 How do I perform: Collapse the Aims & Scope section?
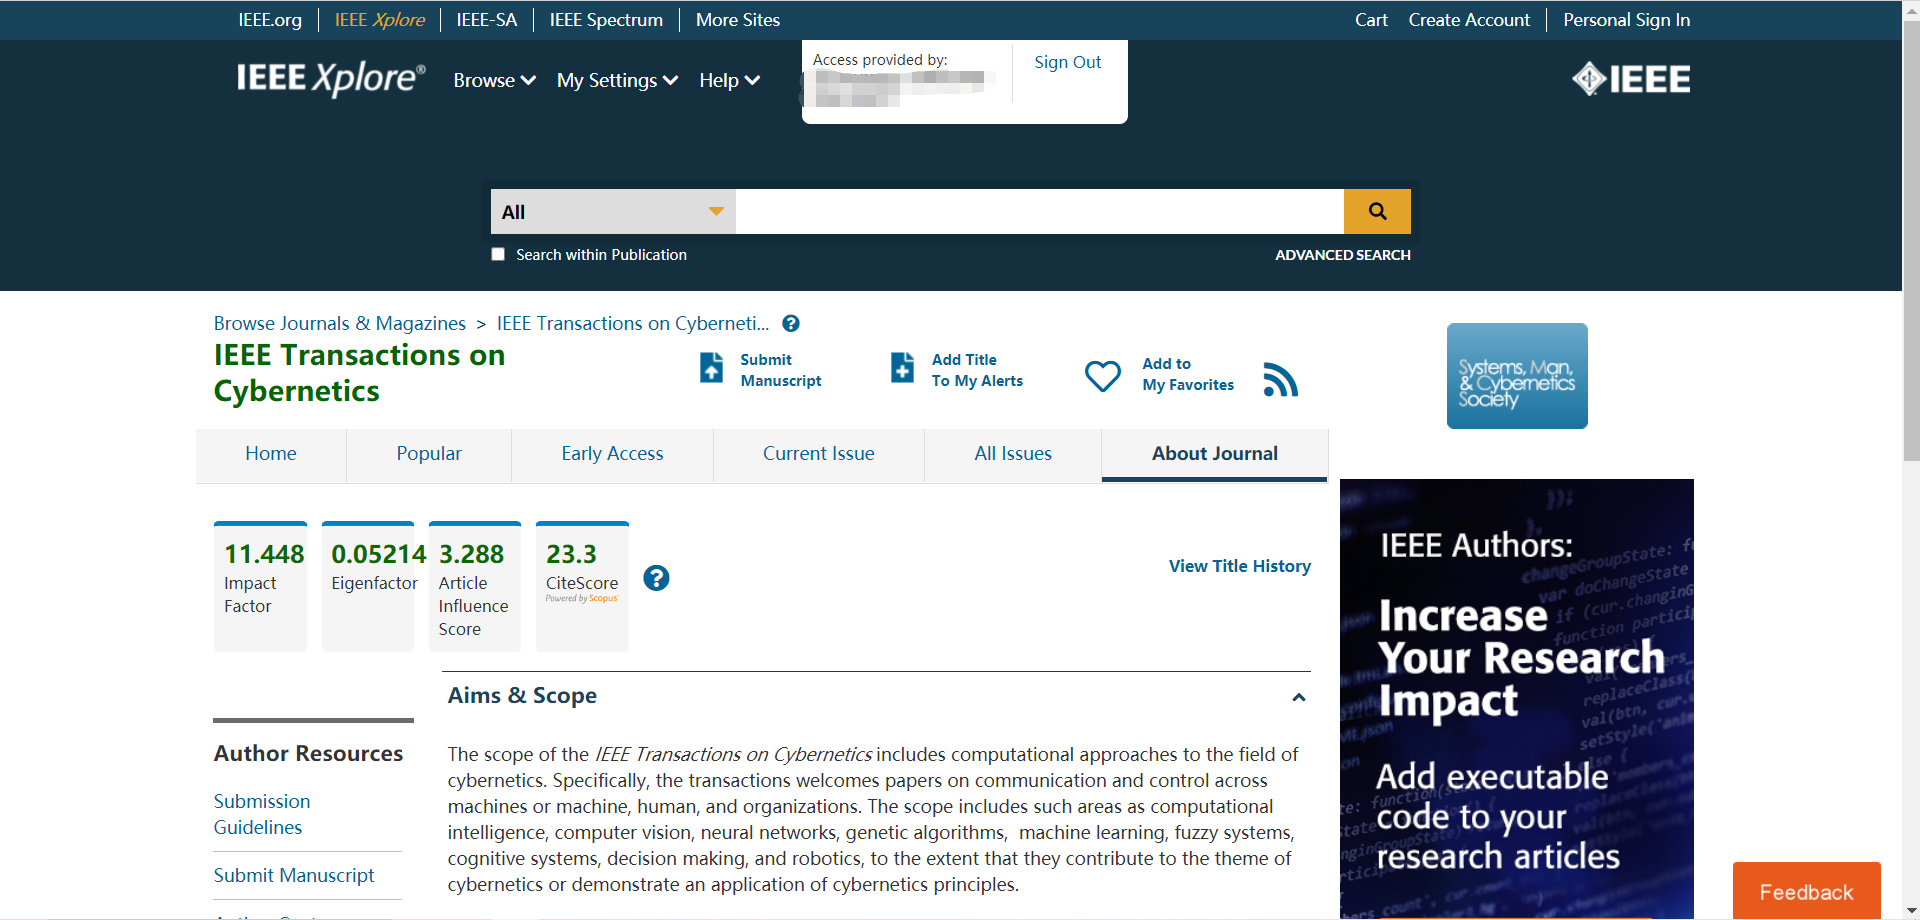pyautogui.click(x=1299, y=697)
